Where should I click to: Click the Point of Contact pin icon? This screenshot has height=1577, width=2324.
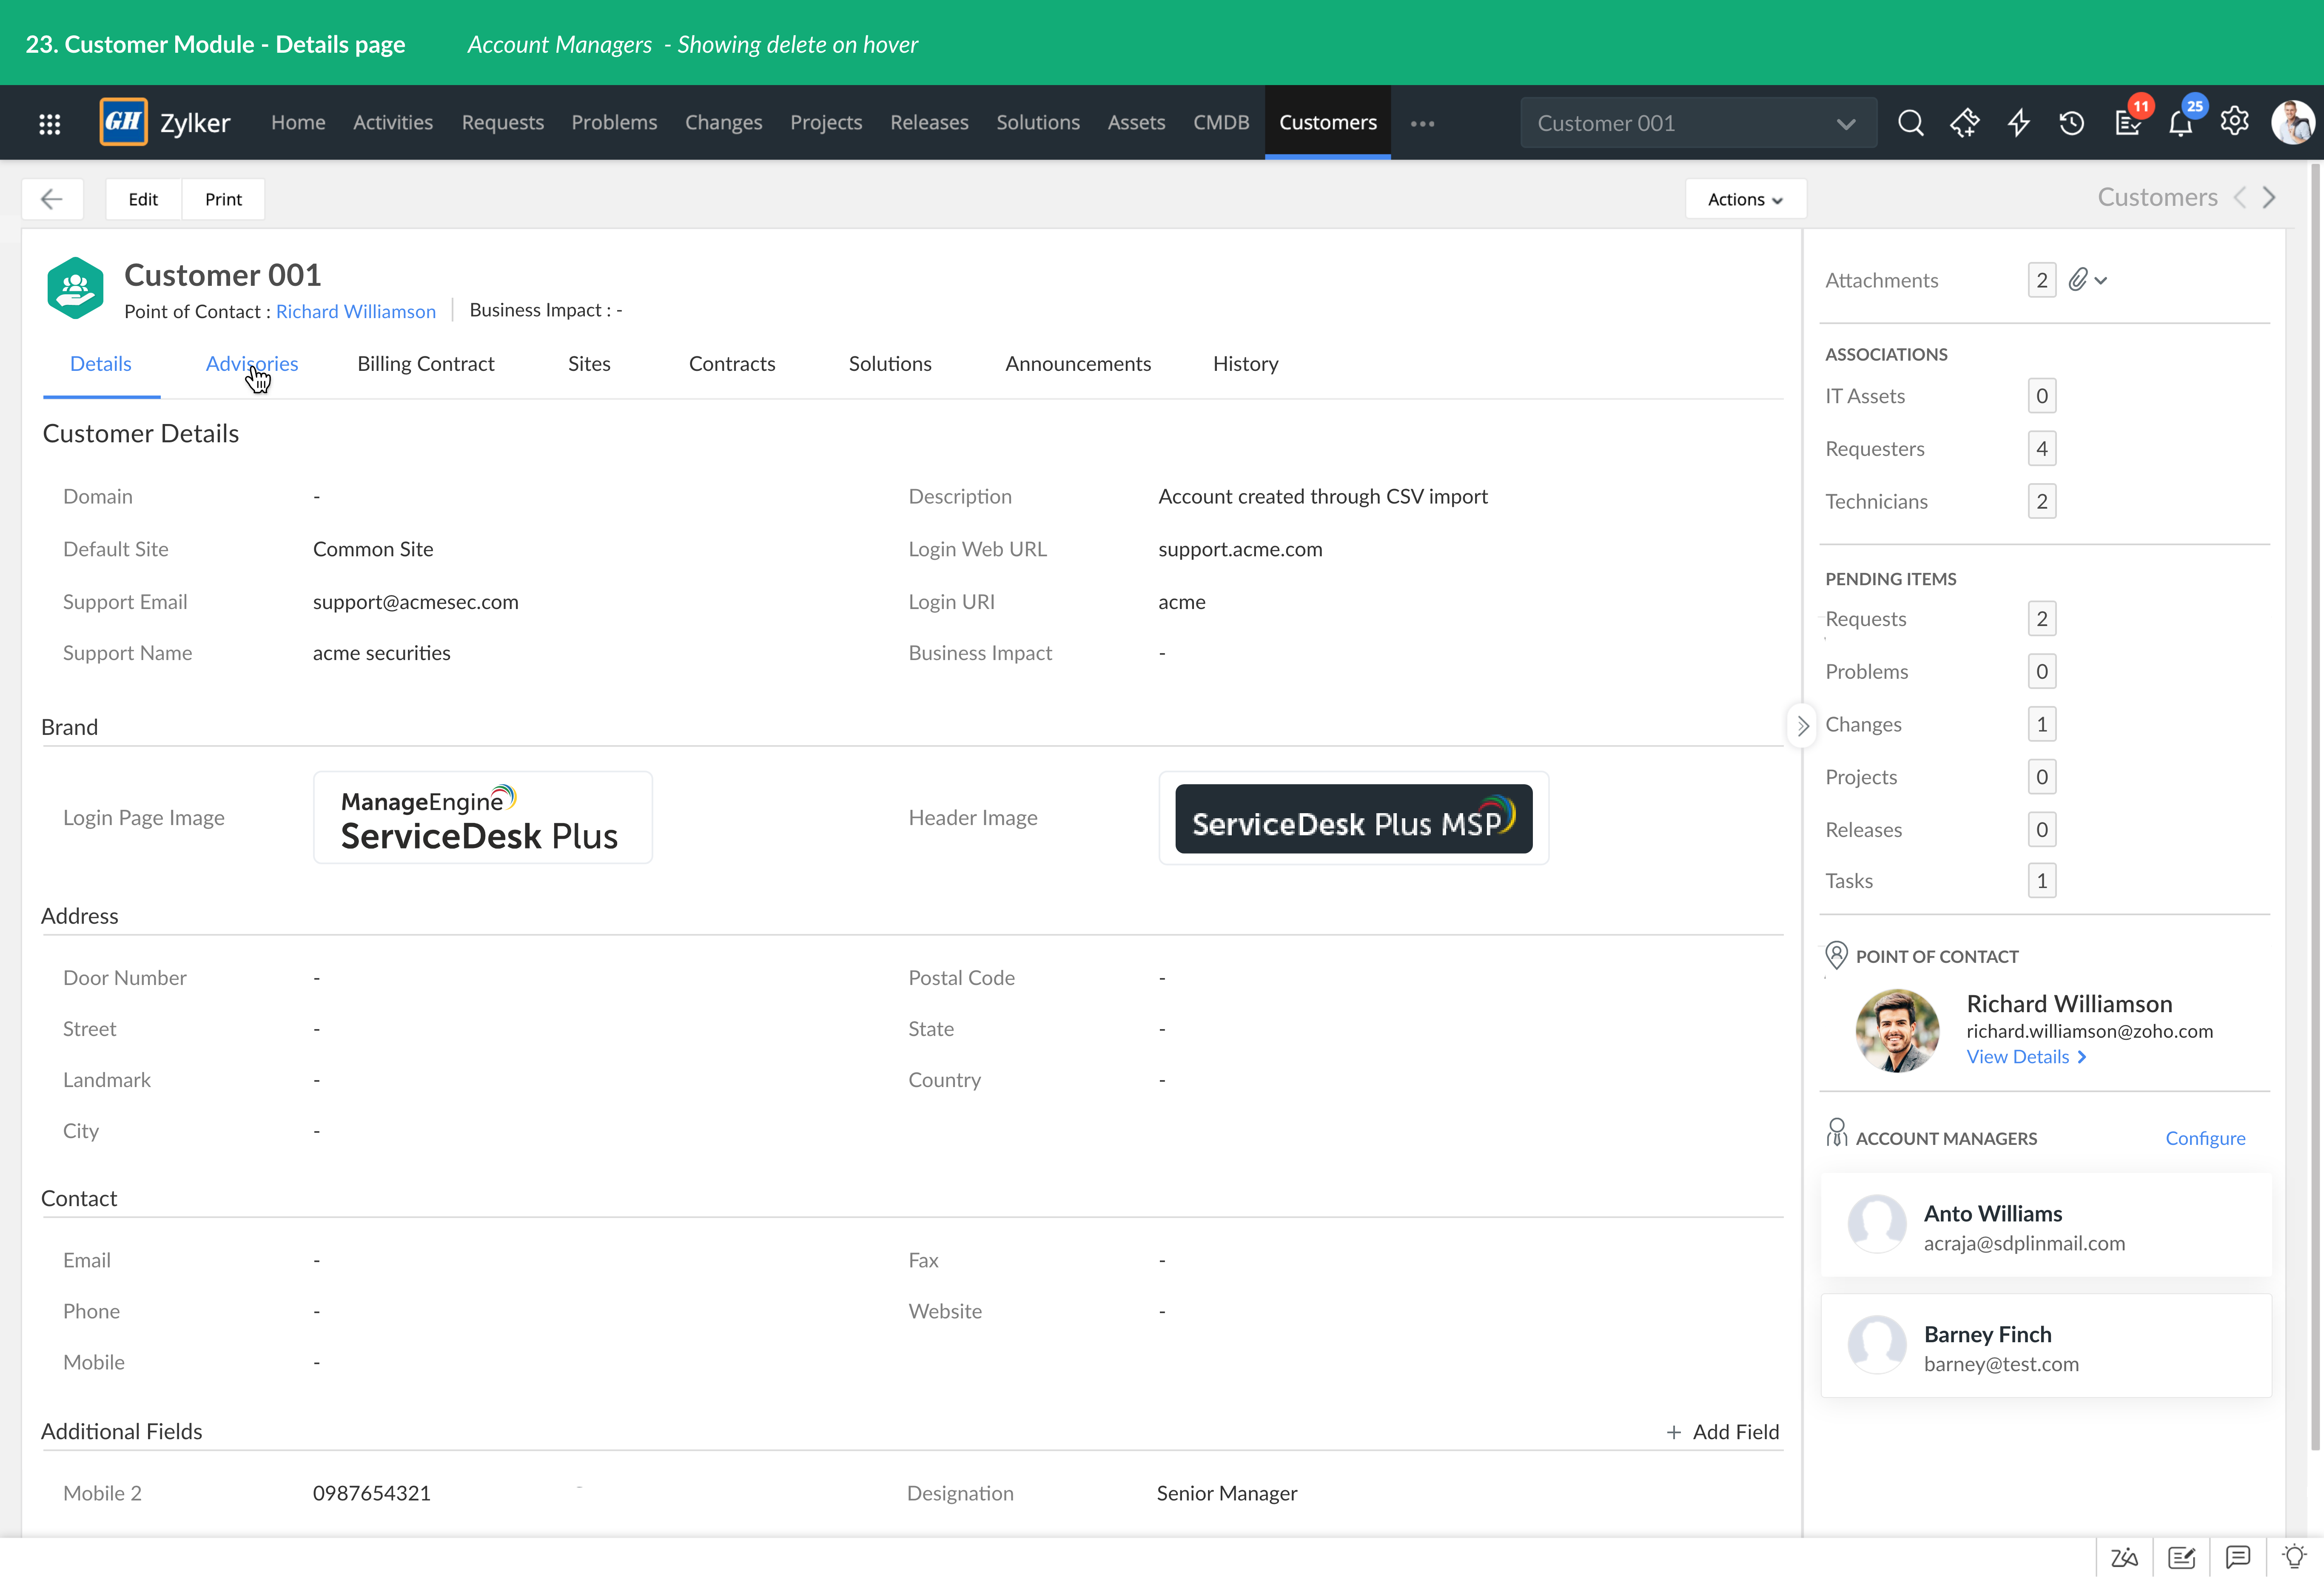coord(1836,955)
